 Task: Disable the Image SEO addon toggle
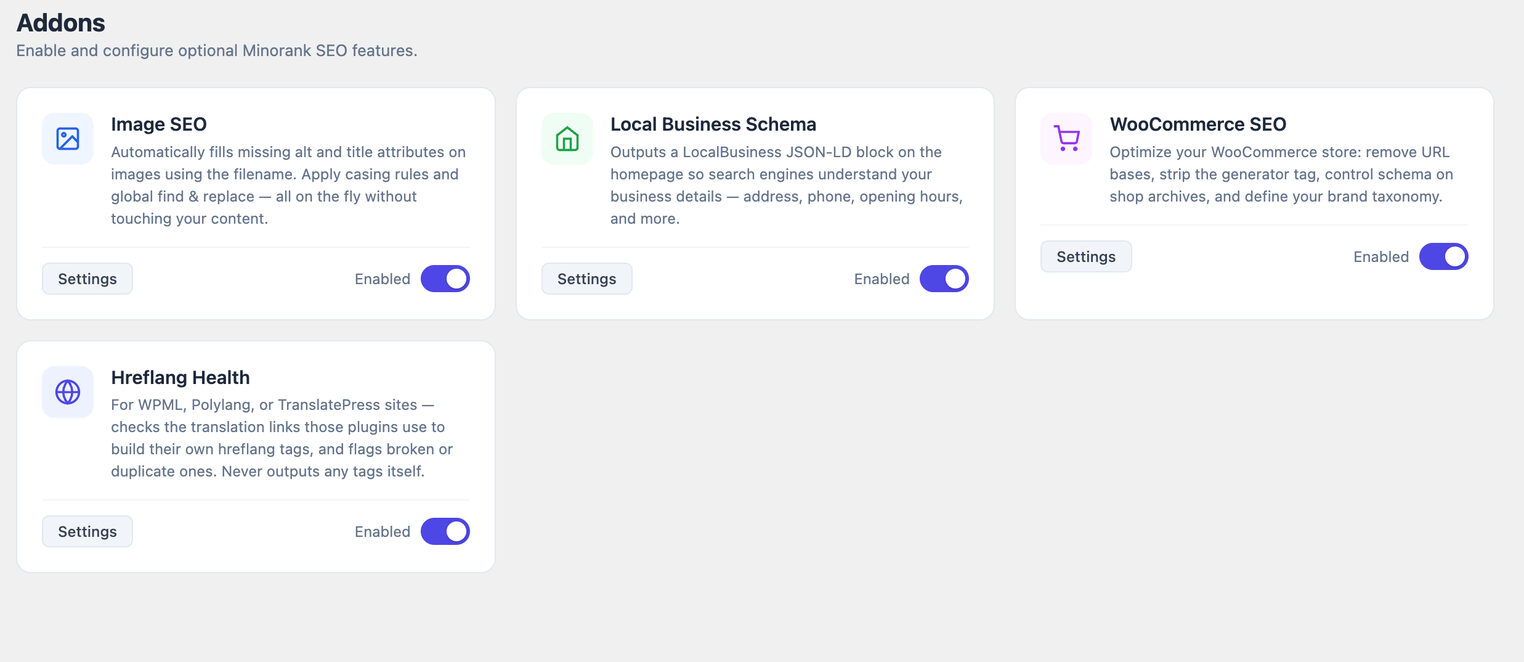pyautogui.click(x=445, y=279)
